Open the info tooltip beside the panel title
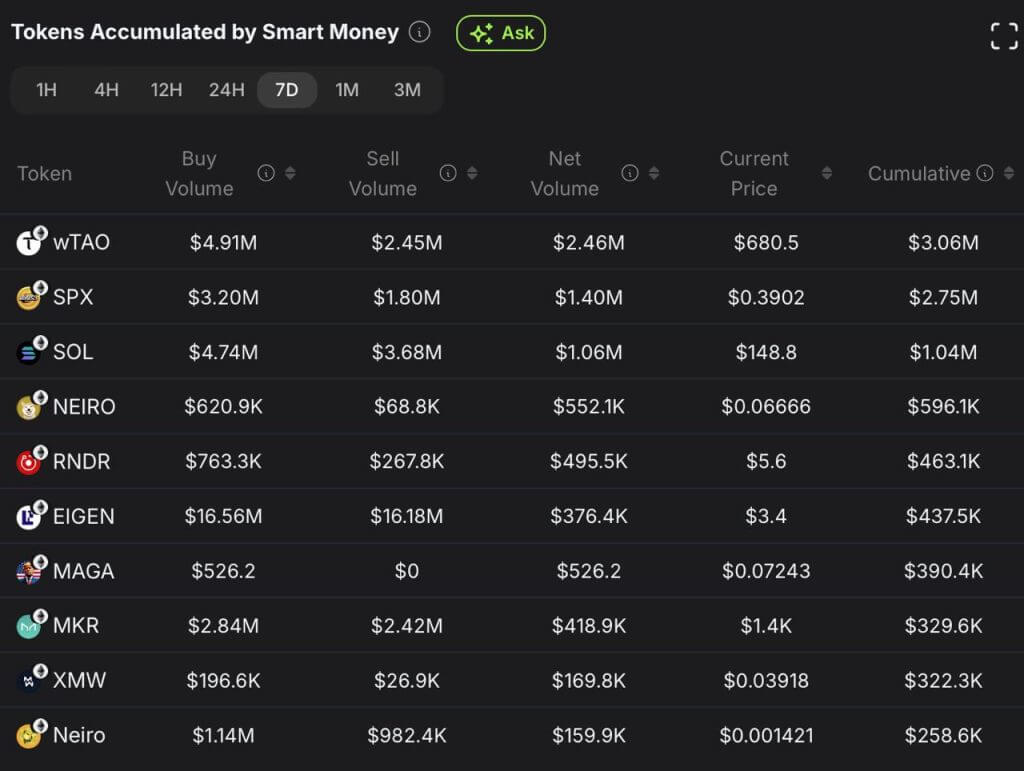This screenshot has width=1024, height=771. tap(419, 31)
